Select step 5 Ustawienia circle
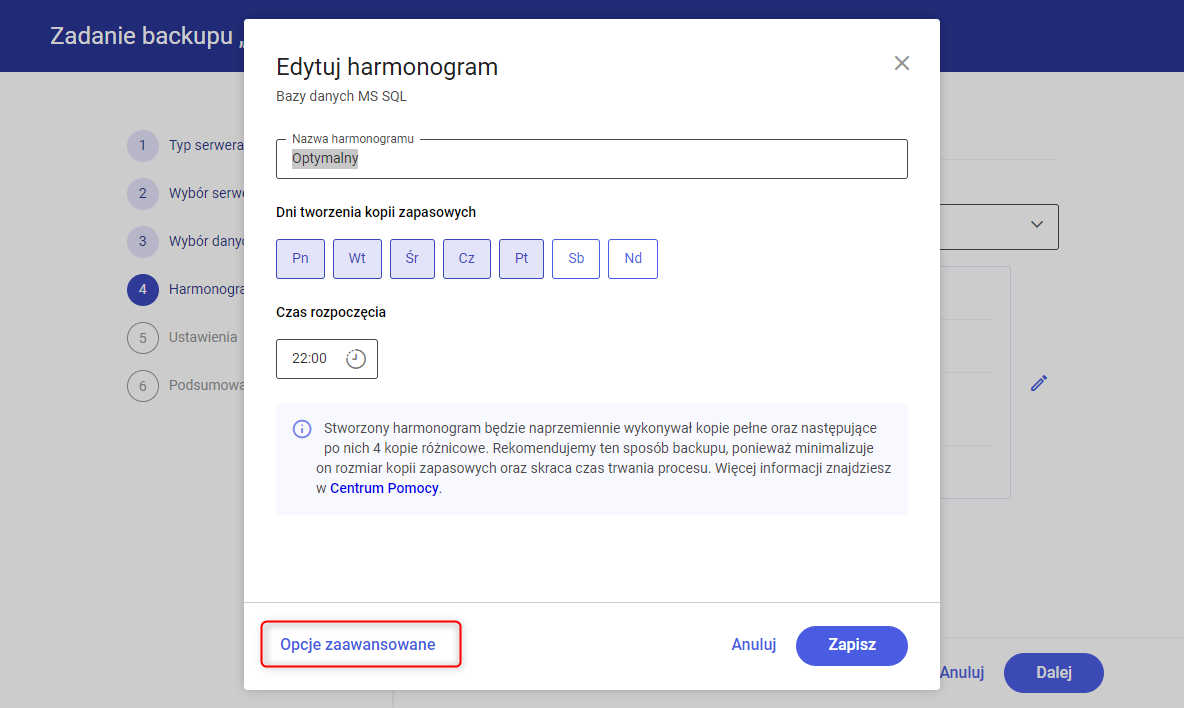Image resolution: width=1184 pixels, height=708 pixels. pos(143,338)
